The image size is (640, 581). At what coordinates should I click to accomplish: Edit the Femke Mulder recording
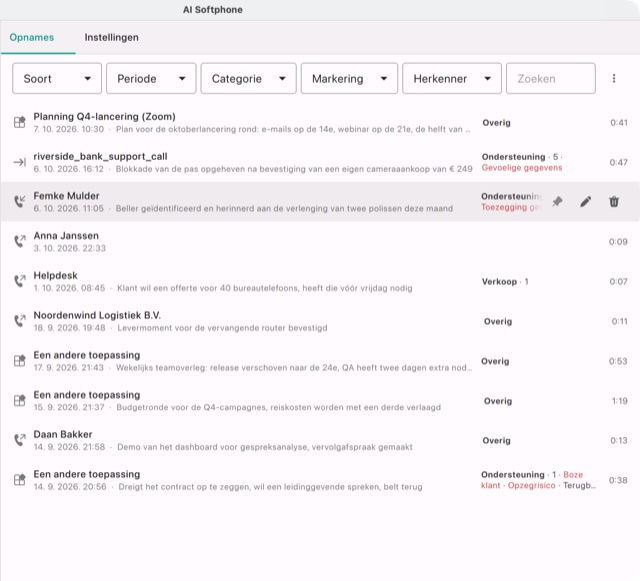[x=586, y=201]
